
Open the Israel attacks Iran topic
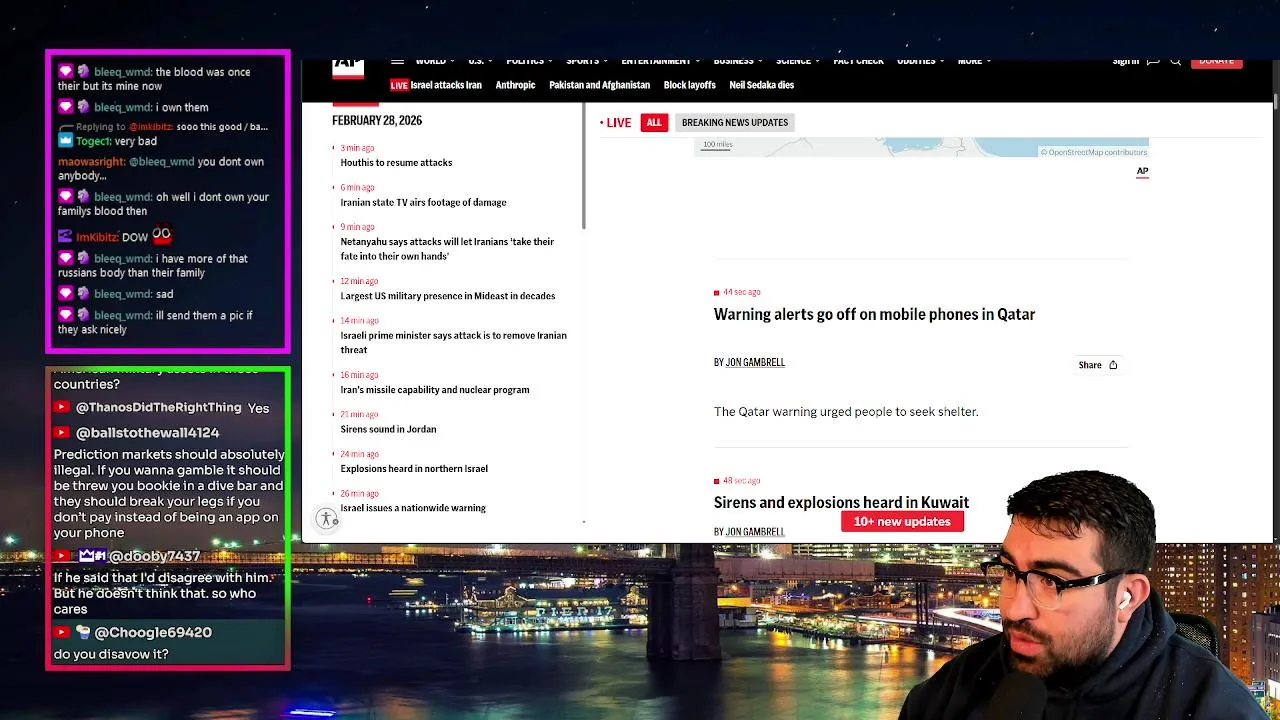coord(446,85)
